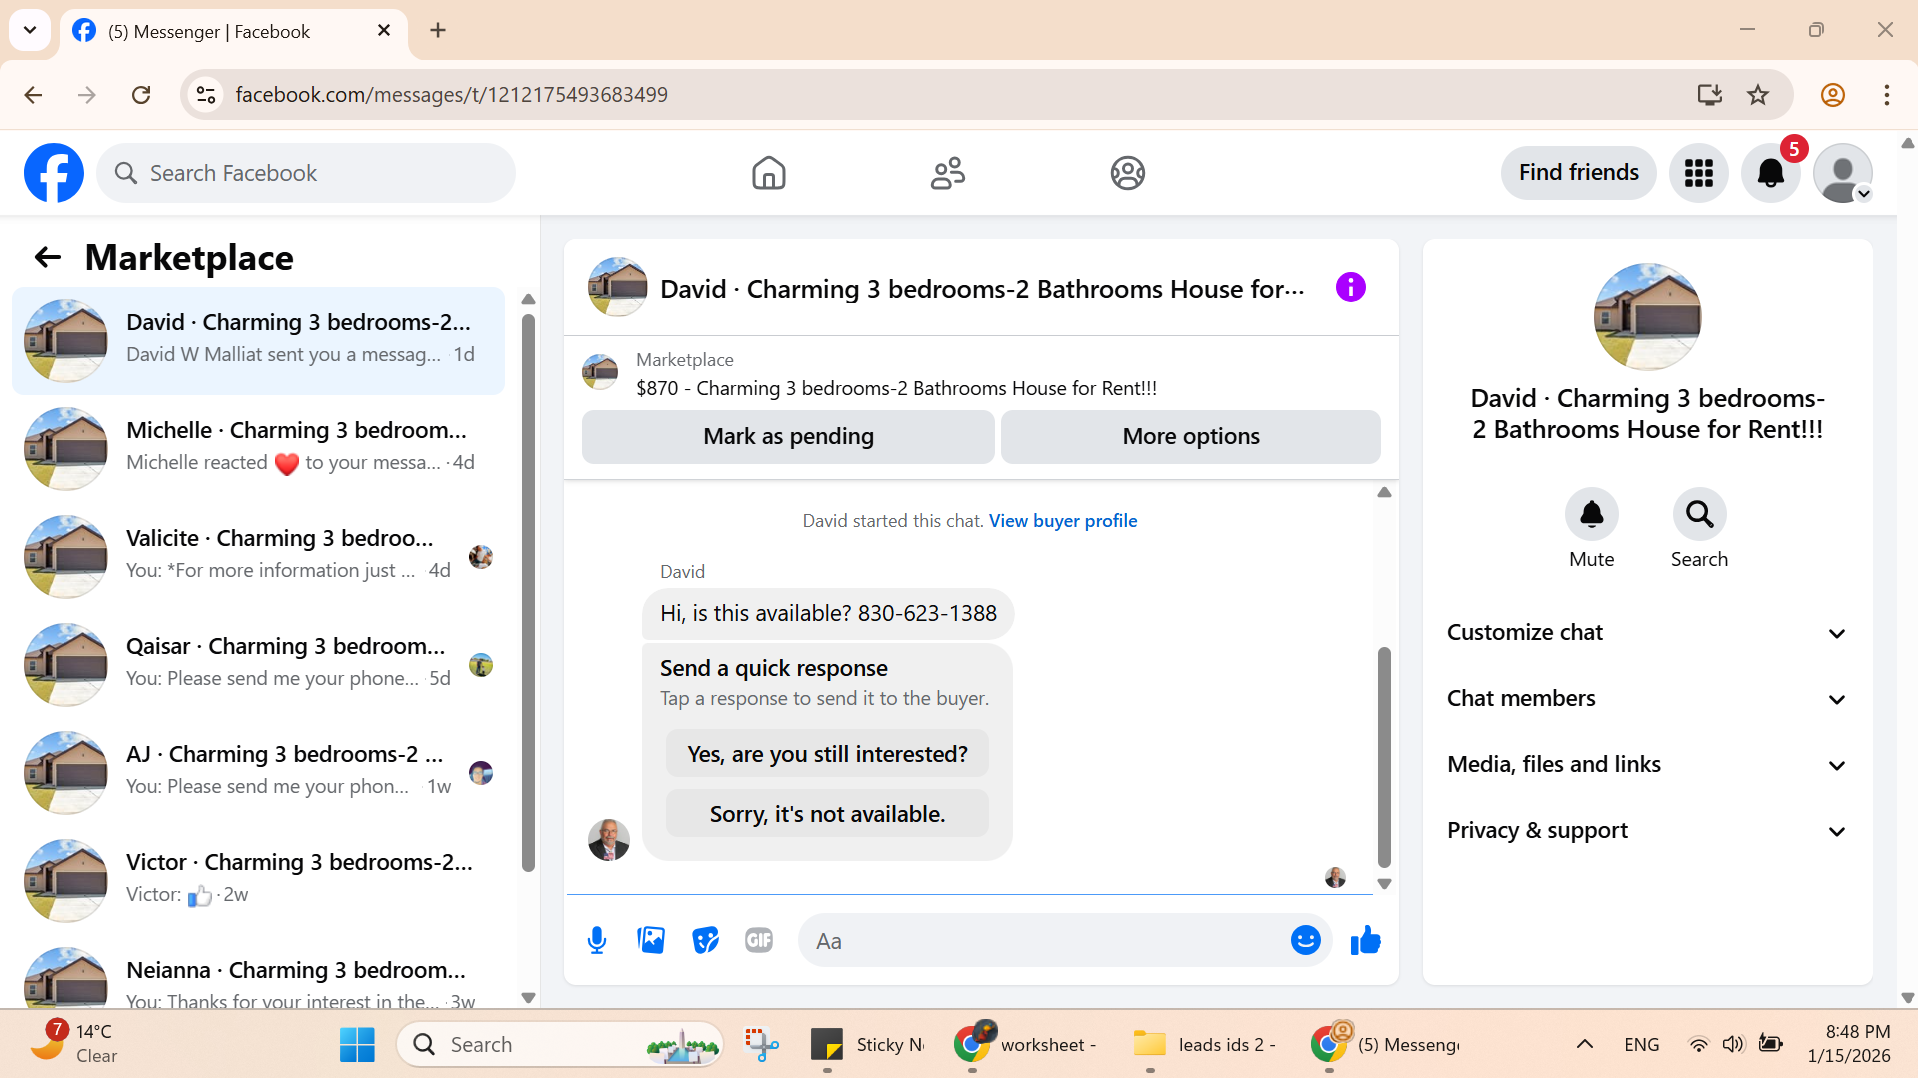Click message area scrollbar up arrow
1918x1078 pixels.
[1384, 492]
